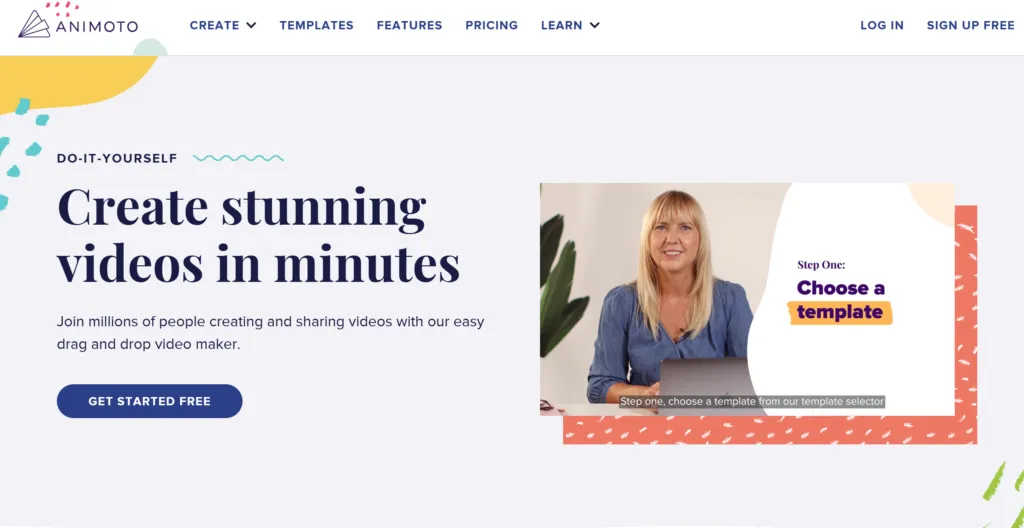
Task: Click the GET STARTED FREE button
Action: pos(150,401)
